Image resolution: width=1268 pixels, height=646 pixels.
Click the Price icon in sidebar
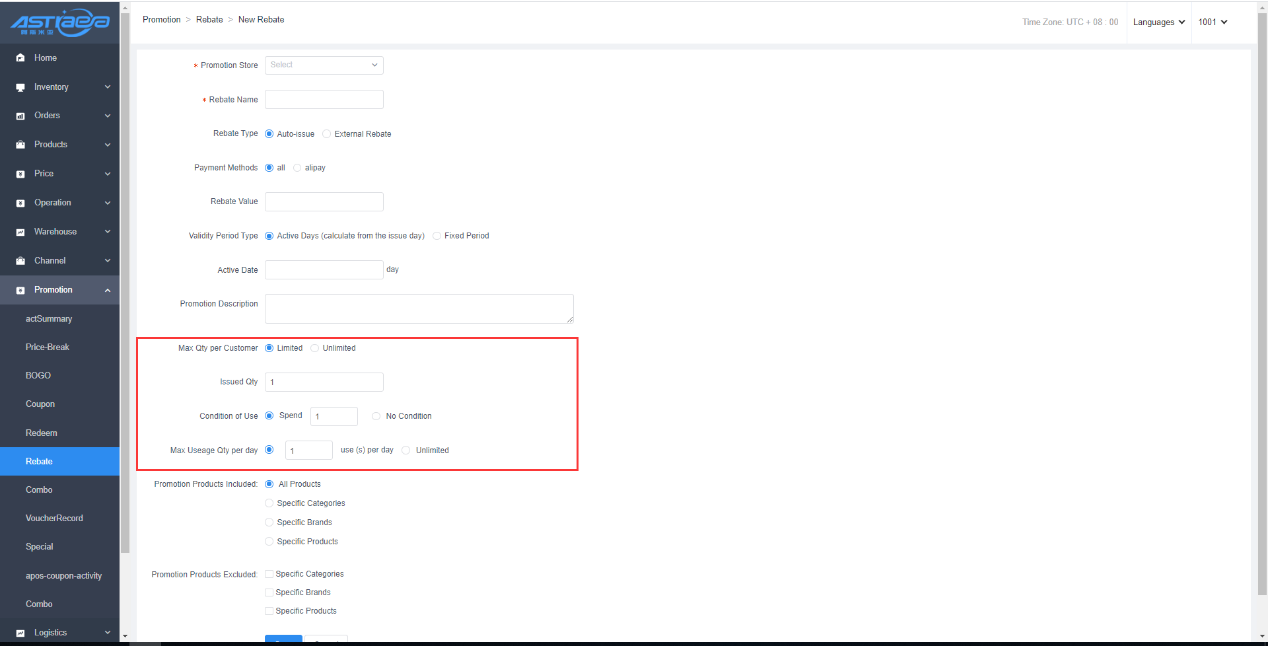[20, 174]
